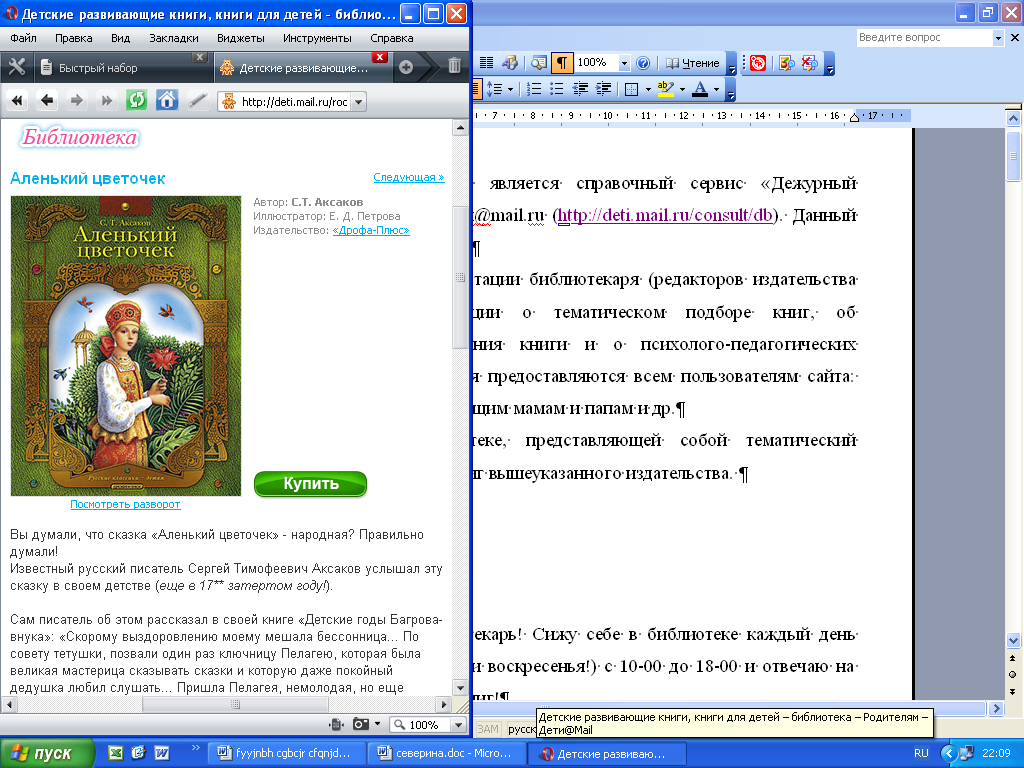Expand the font color dropdown arrow
The image size is (1024, 768).
tap(716, 89)
